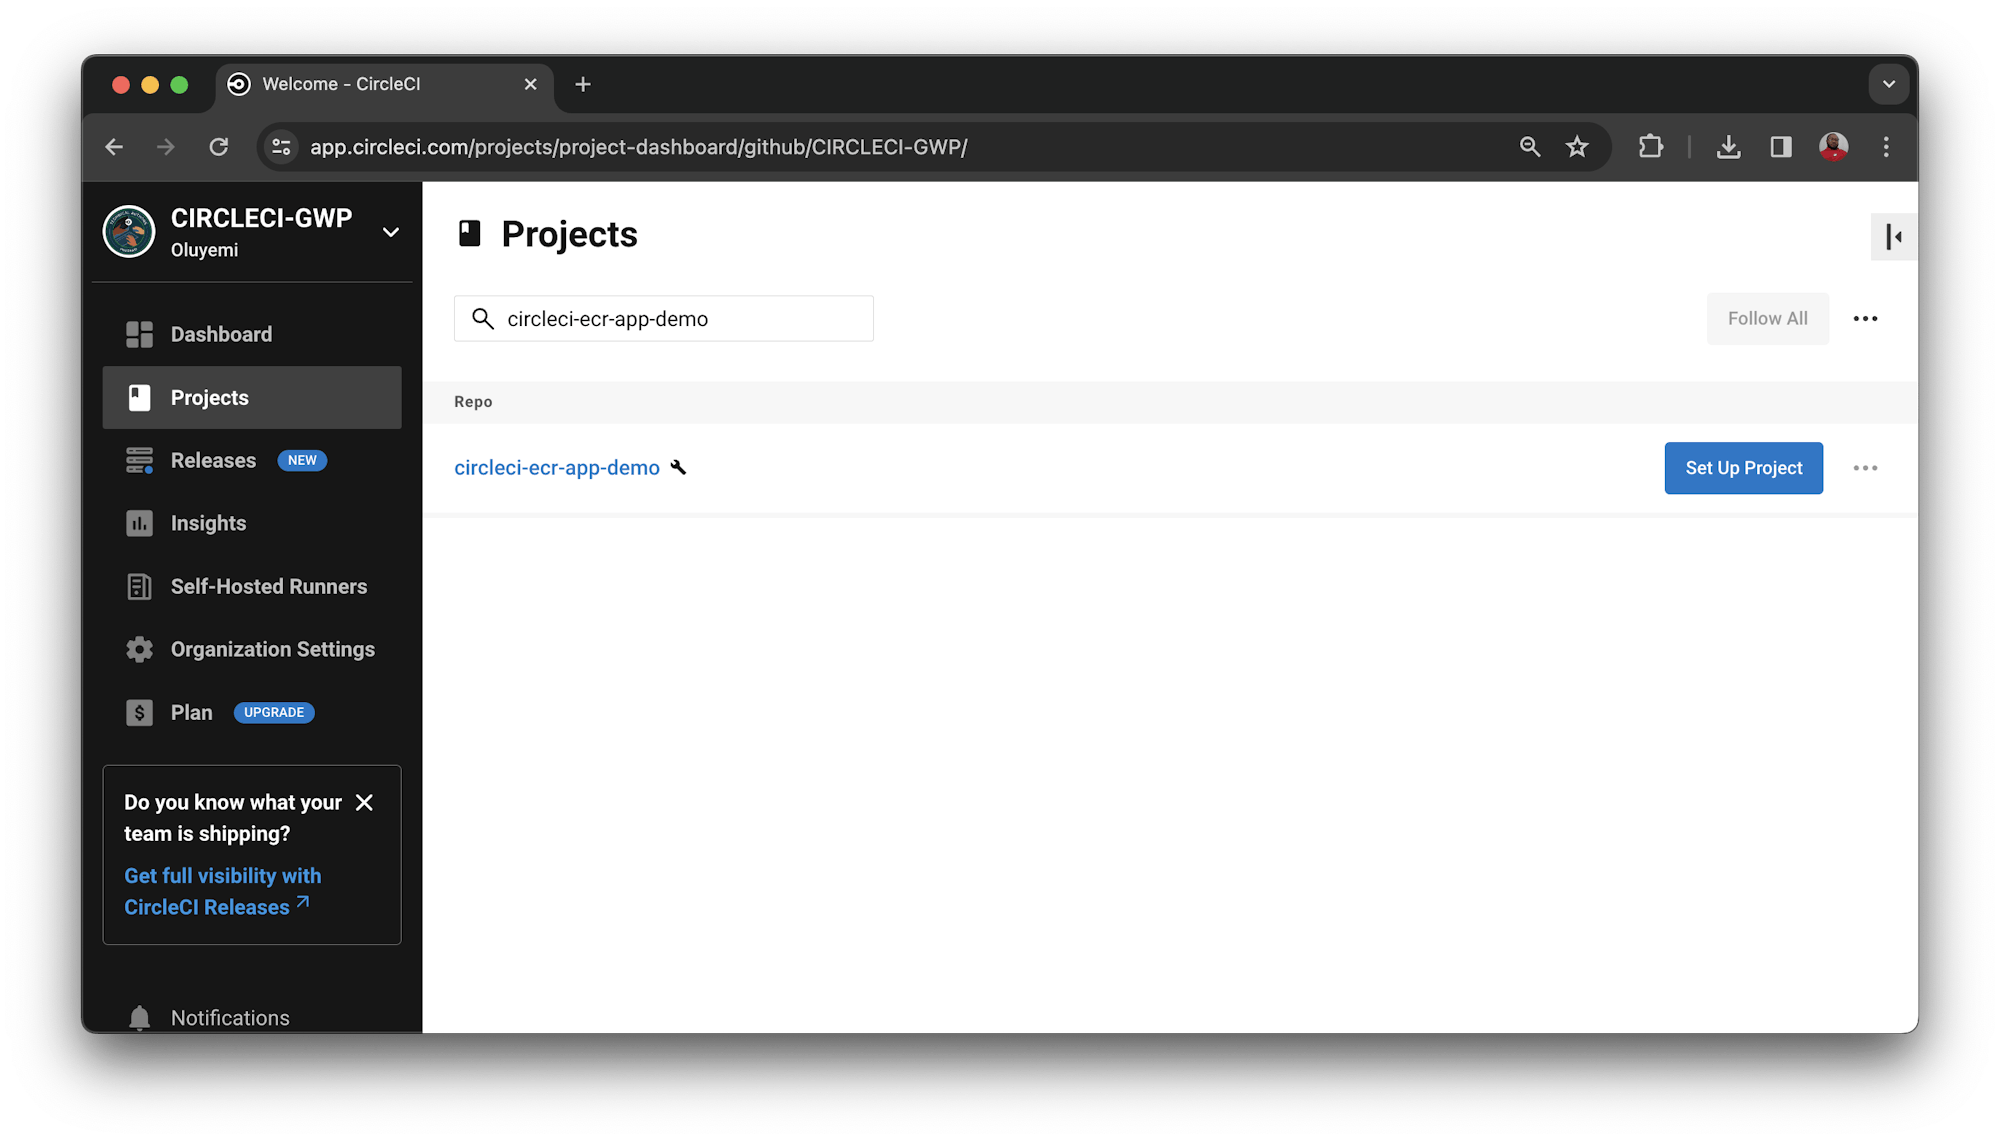Open the browser tab search chevron
2000x1141 pixels.
point(1888,84)
